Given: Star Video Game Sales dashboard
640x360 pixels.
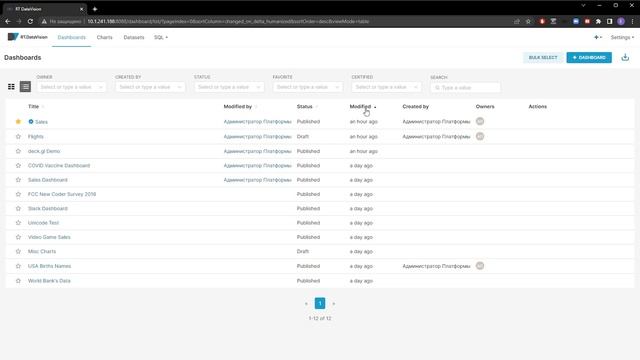Looking at the screenshot, I should point(18,237).
